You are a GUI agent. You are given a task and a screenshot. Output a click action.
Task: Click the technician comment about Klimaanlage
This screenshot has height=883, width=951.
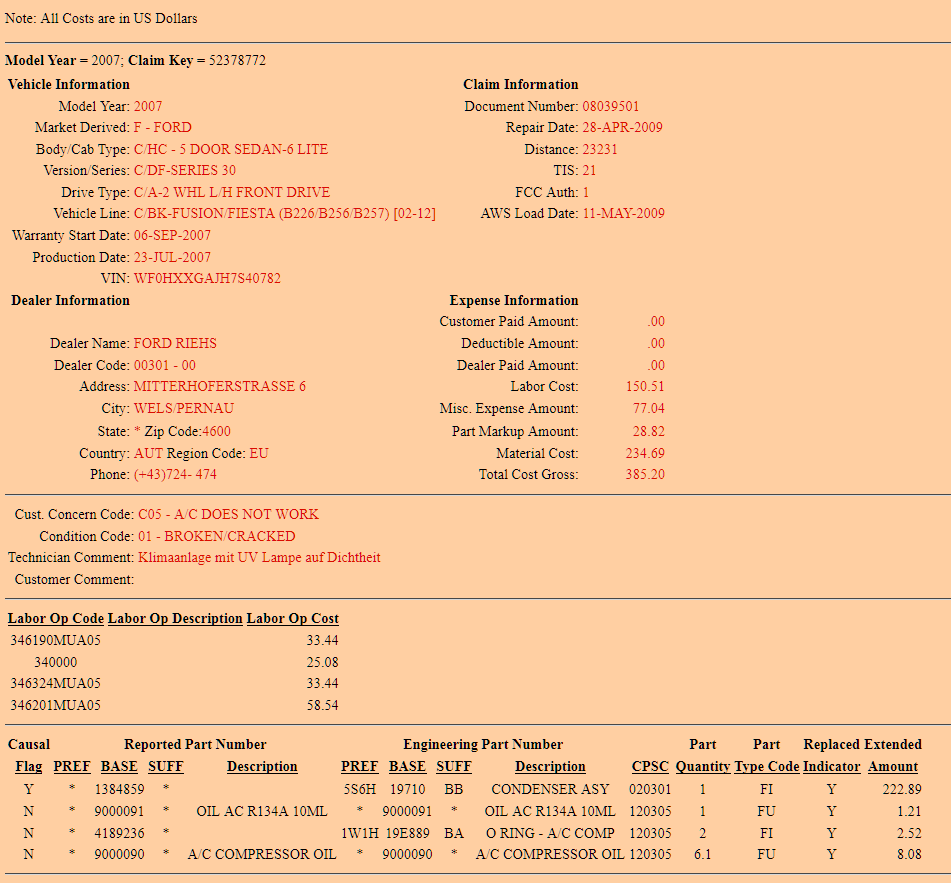(259, 557)
